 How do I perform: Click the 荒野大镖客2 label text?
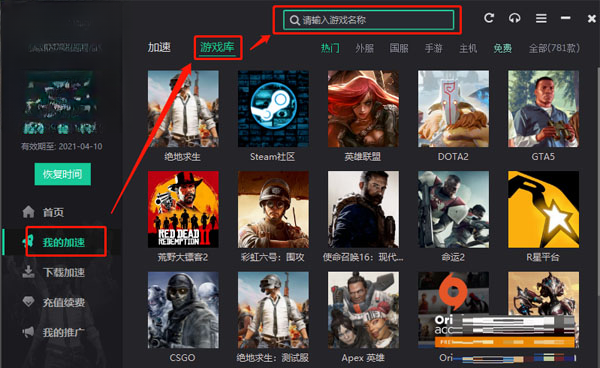coord(183,257)
